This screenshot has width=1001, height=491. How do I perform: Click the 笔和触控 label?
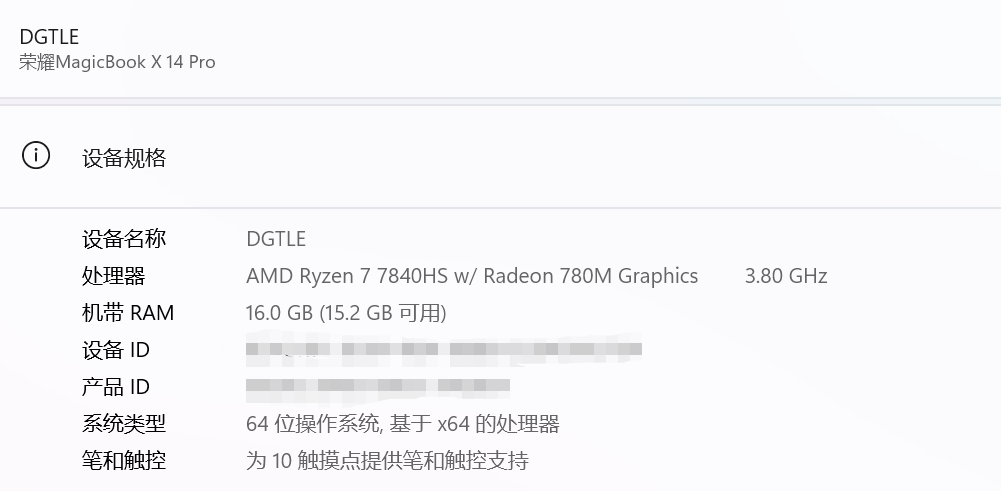pyautogui.click(x=124, y=461)
